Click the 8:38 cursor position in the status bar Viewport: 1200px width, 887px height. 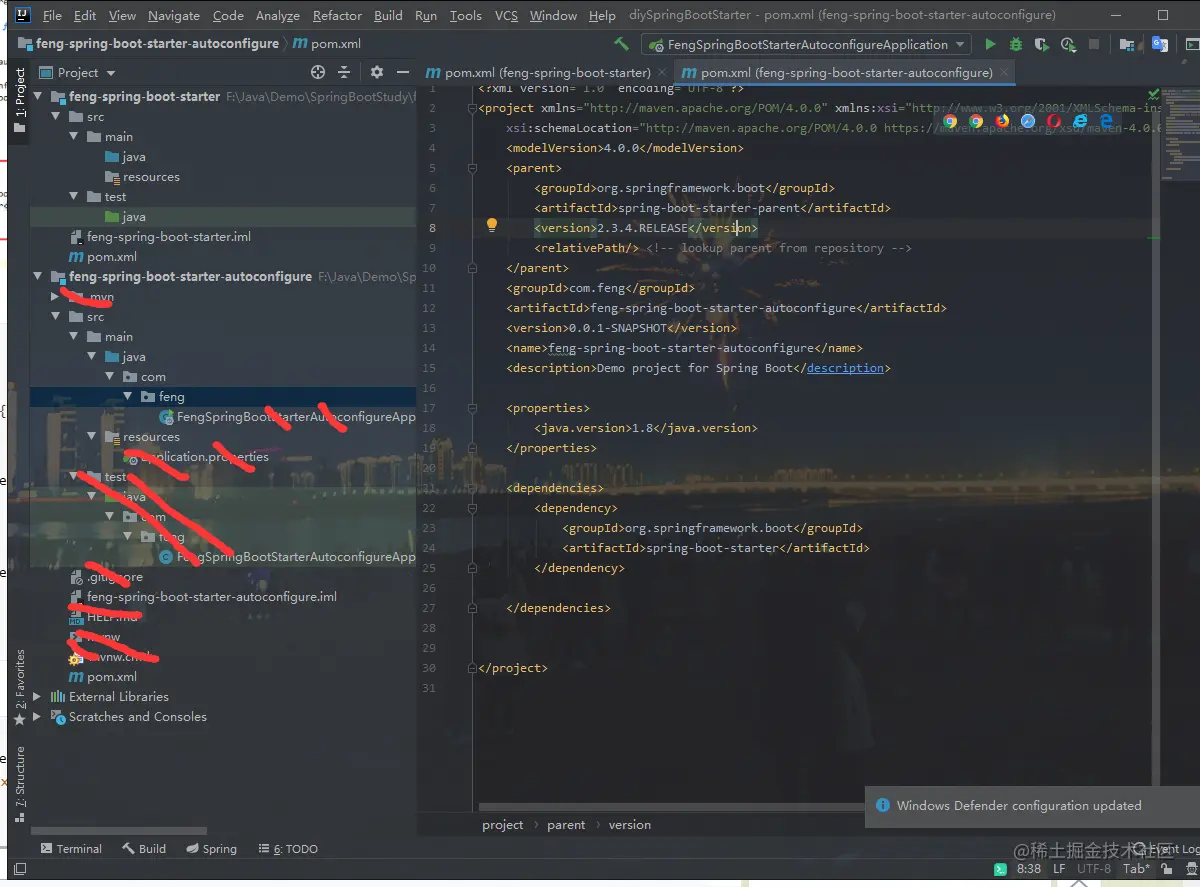click(1029, 869)
